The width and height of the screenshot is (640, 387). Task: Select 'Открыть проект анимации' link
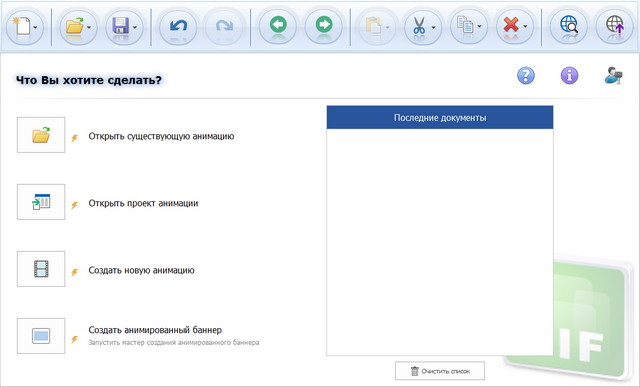pos(143,203)
